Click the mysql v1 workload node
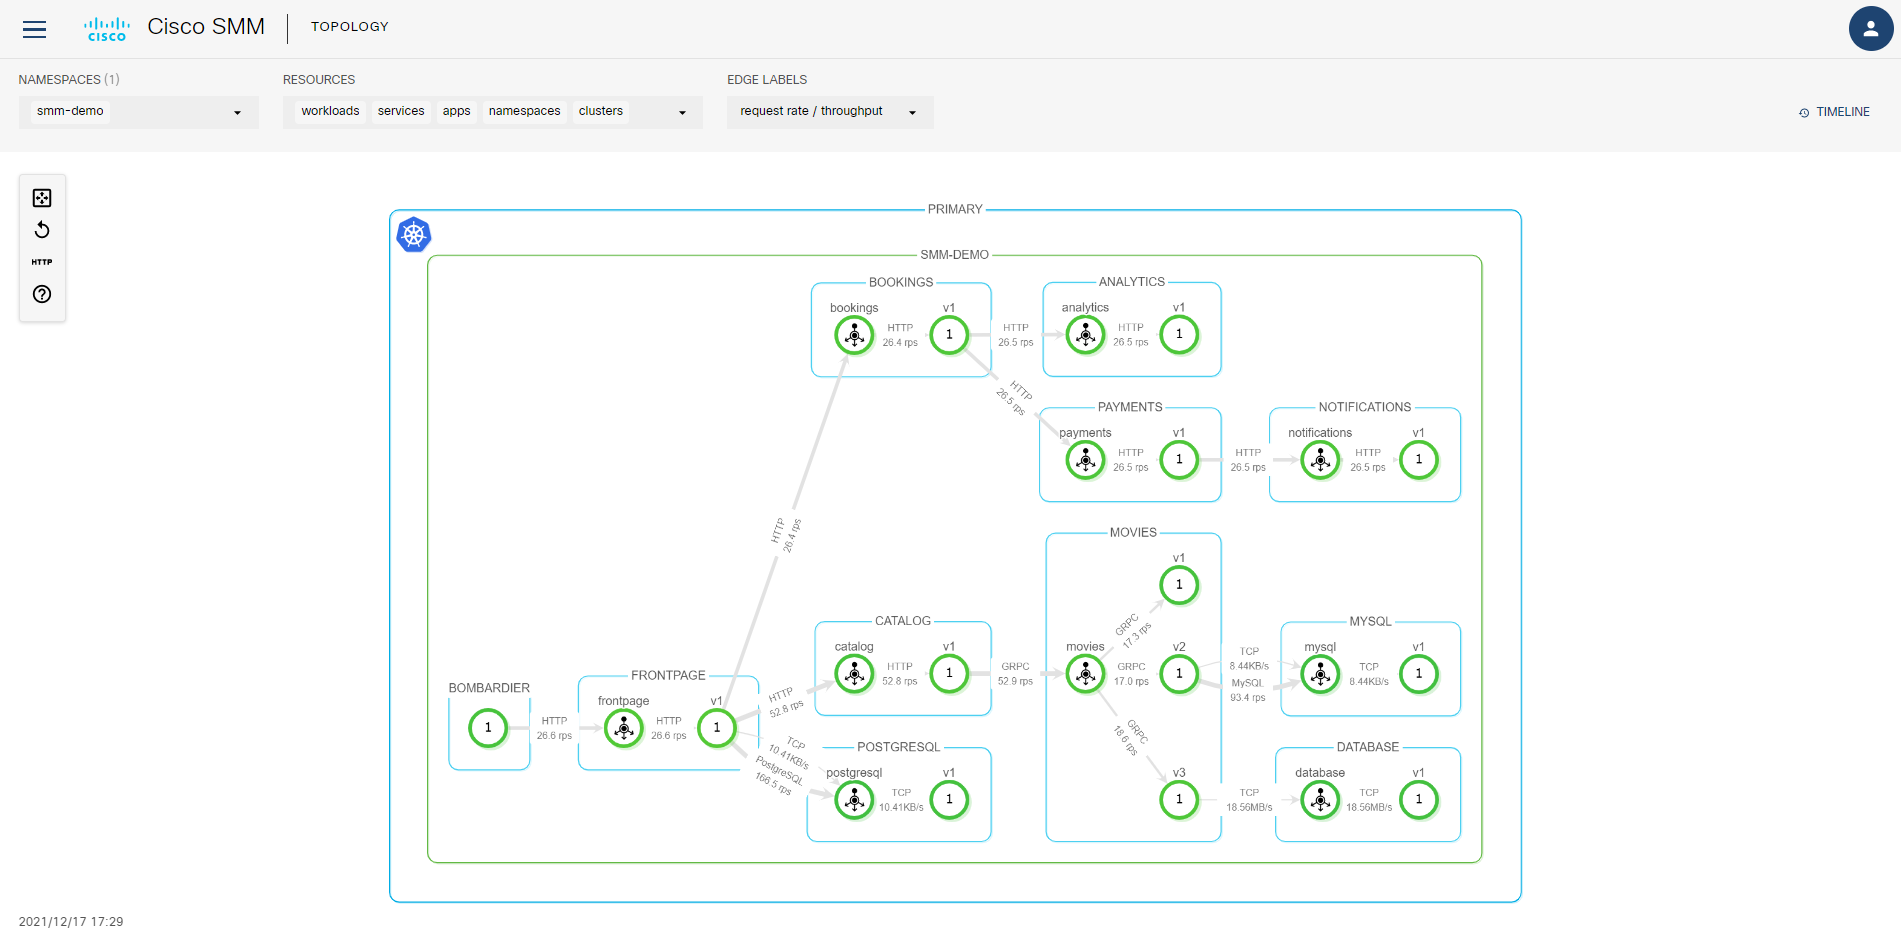1901x937 pixels. 1418,674
